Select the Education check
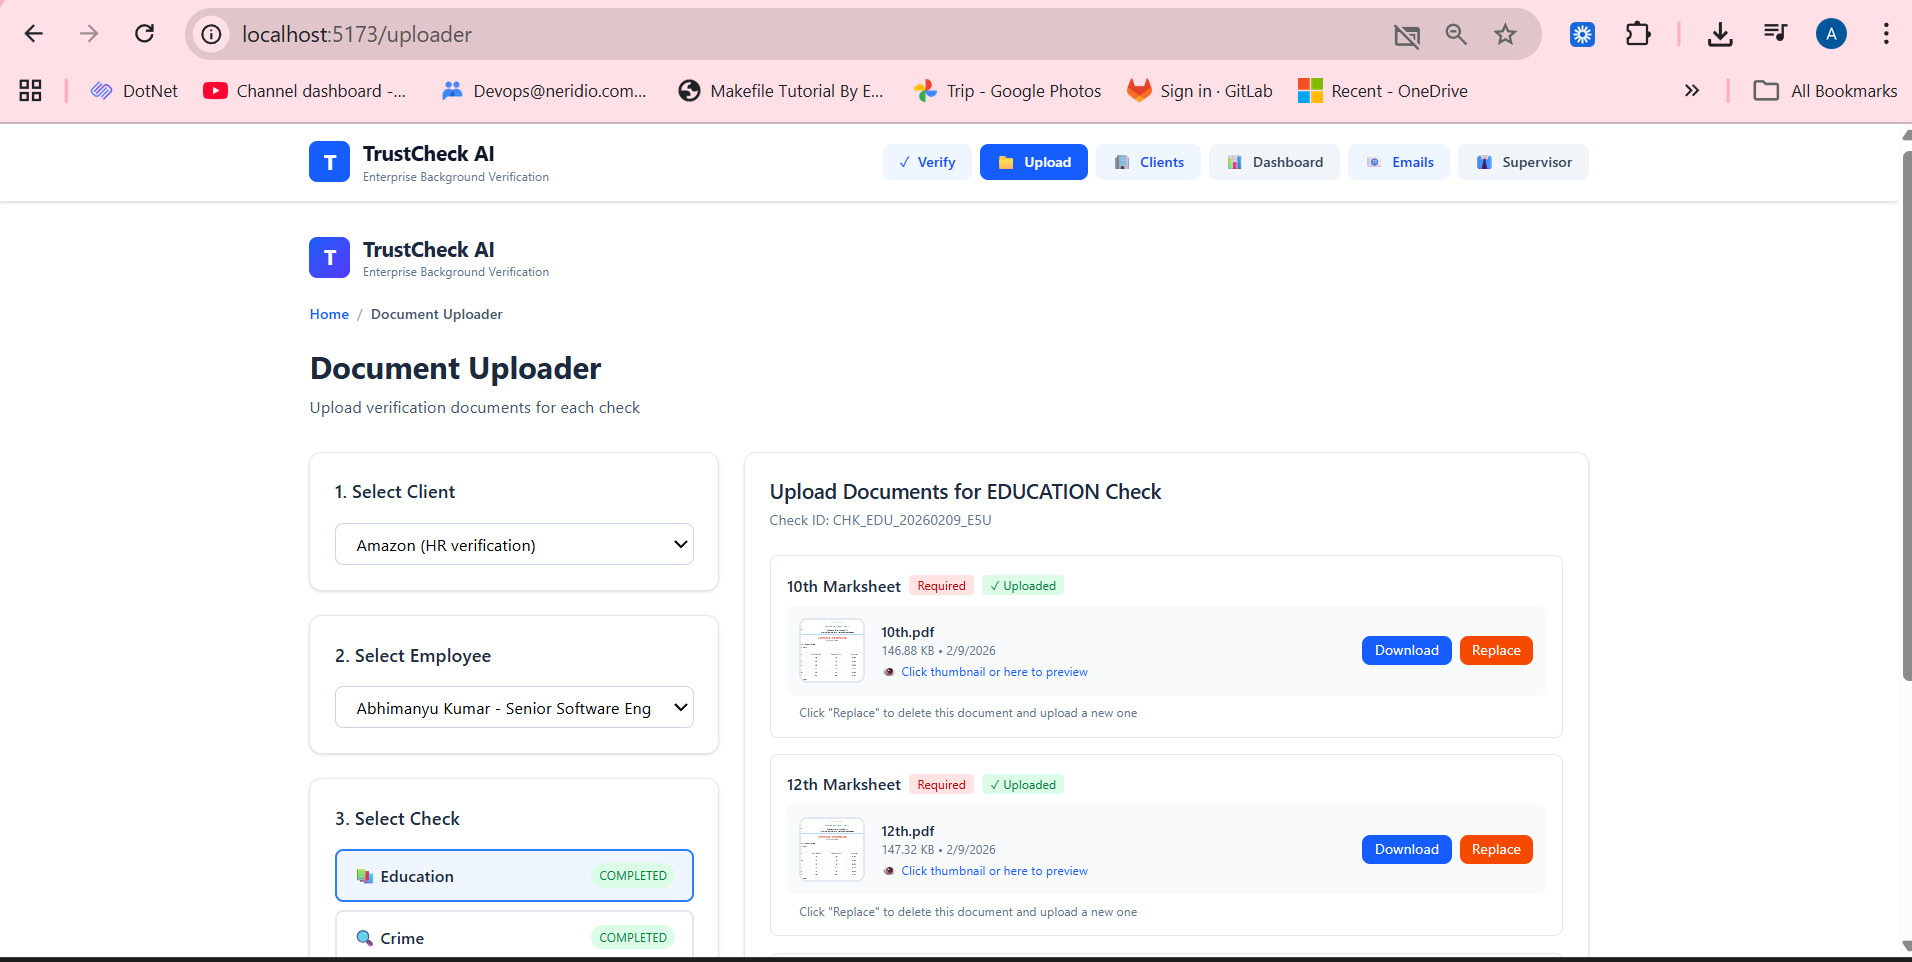 coord(514,876)
